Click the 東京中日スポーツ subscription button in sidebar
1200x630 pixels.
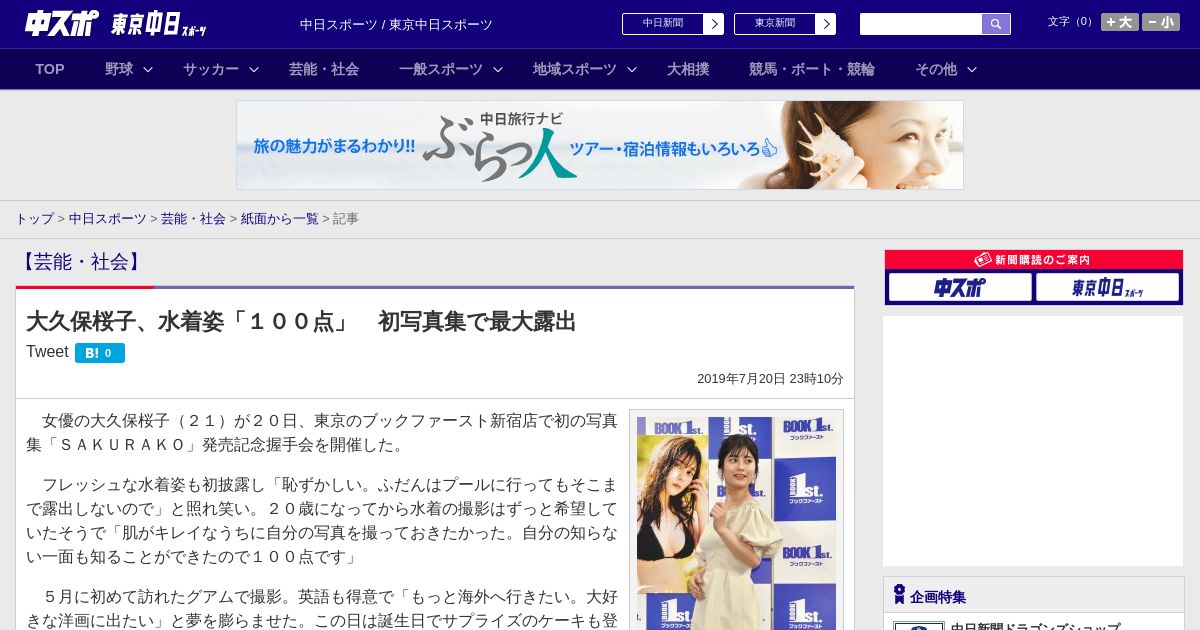pos(1107,288)
